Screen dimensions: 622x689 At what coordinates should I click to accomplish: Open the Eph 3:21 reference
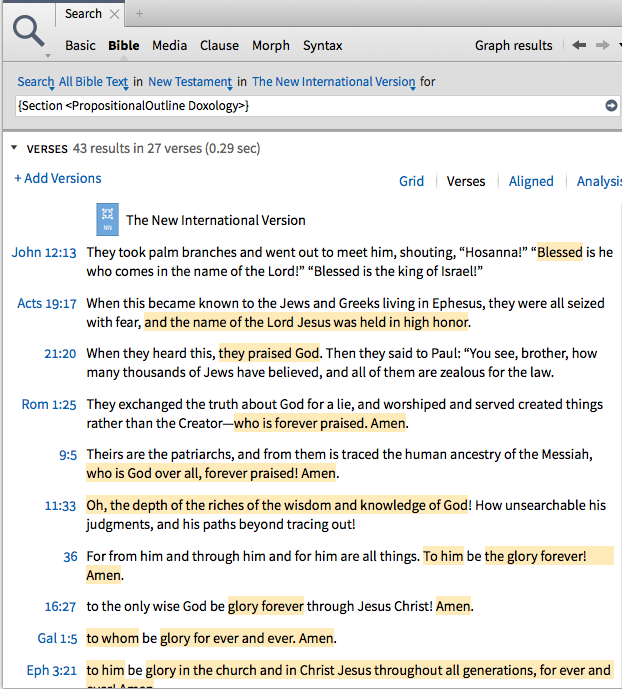[51, 670]
